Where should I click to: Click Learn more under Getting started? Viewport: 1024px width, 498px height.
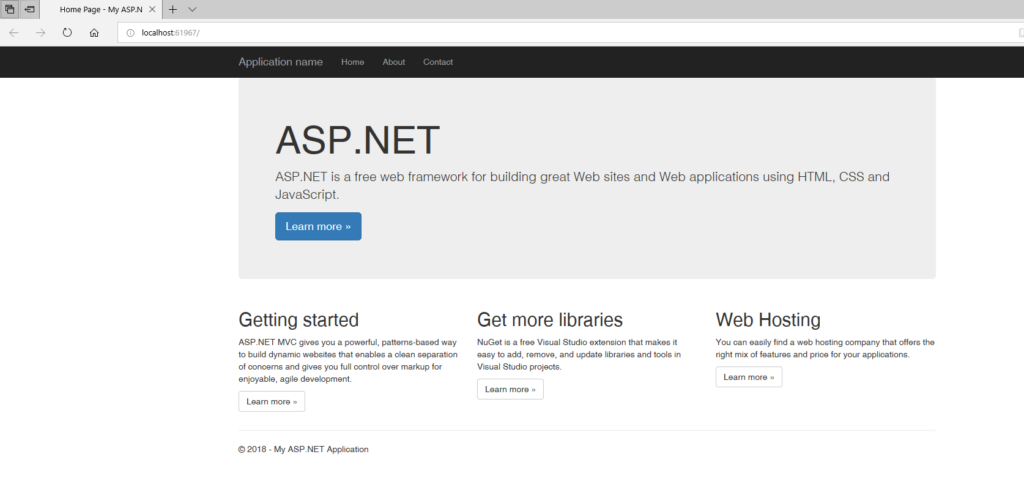(x=272, y=401)
